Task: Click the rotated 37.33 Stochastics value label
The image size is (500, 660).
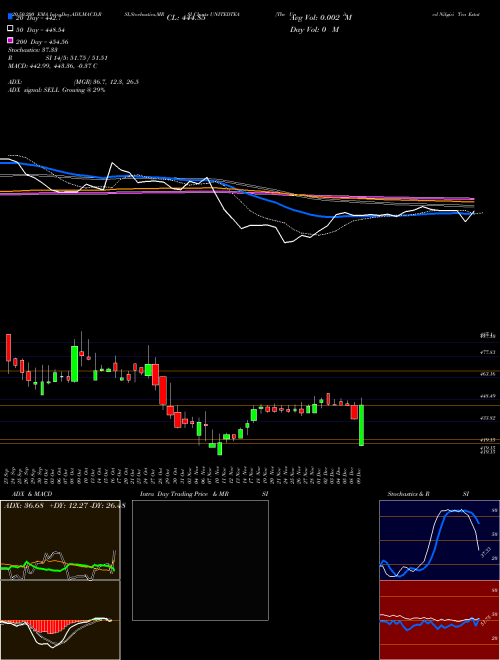Action: (x=486, y=551)
